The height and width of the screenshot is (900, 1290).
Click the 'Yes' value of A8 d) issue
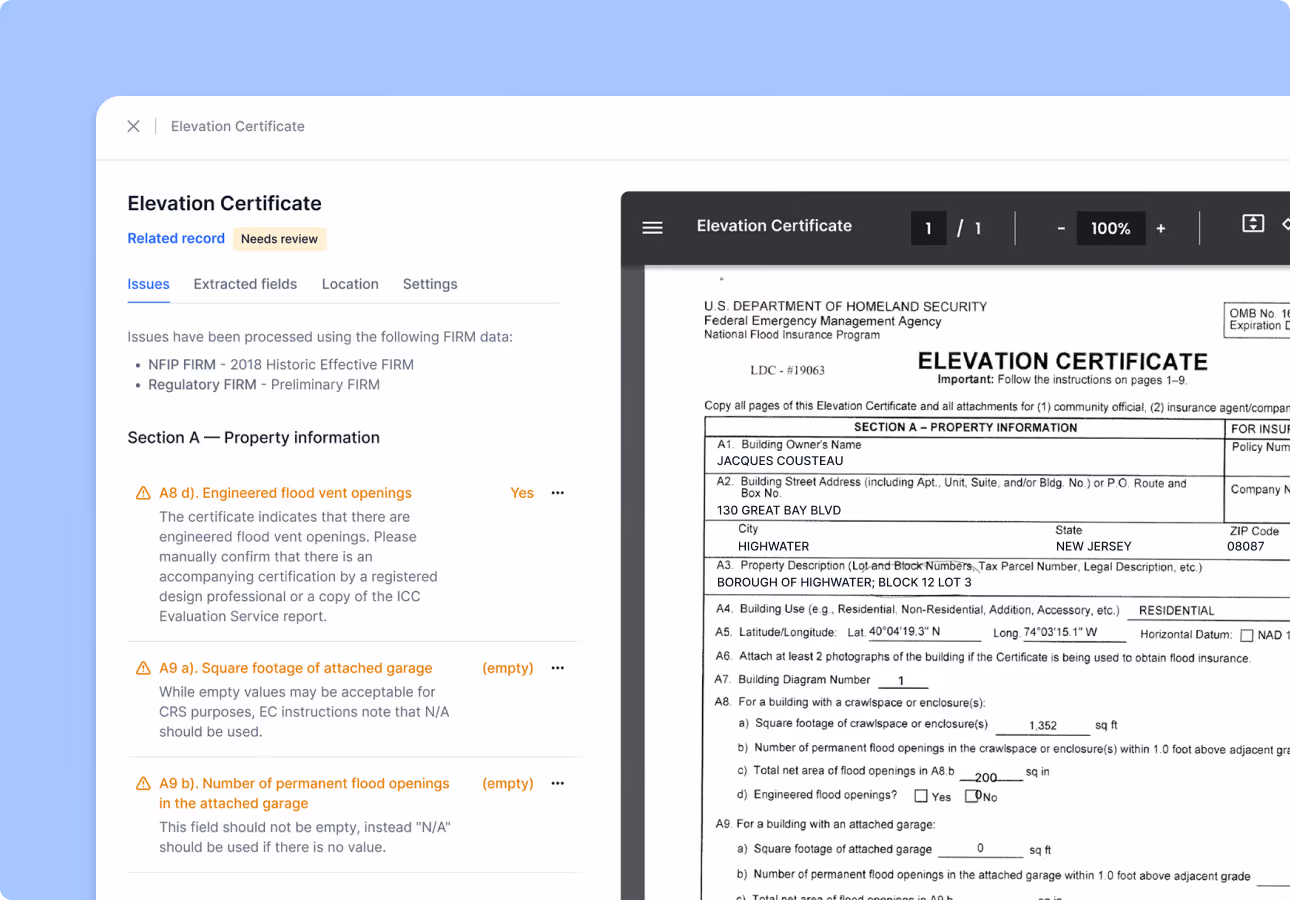click(x=522, y=493)
